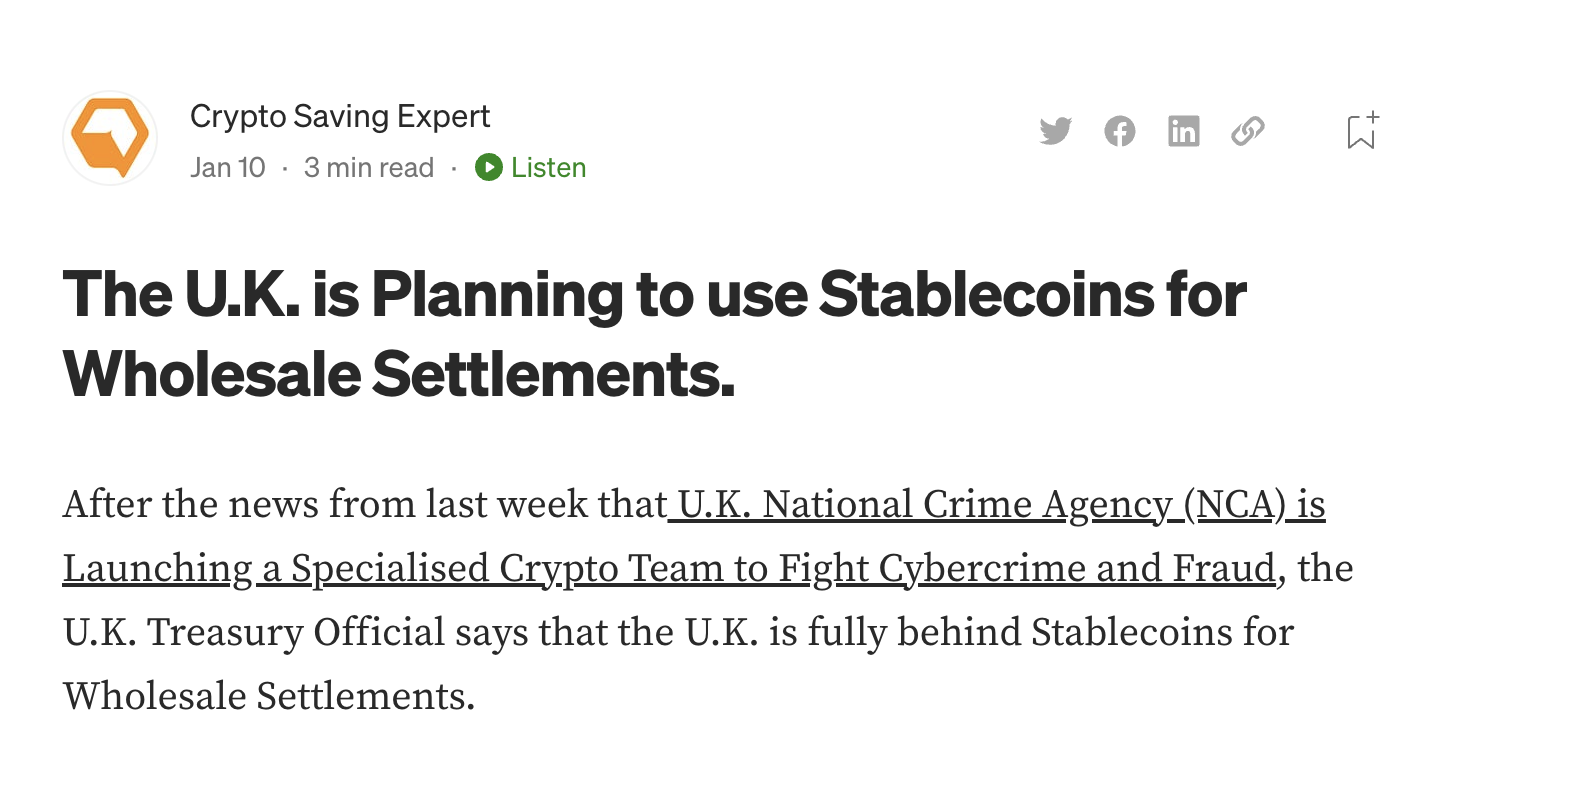Click the headline's first line about Stablecoins
Image resolution: width=1590 pixels, height=800 pixels.
click(654, 295)
